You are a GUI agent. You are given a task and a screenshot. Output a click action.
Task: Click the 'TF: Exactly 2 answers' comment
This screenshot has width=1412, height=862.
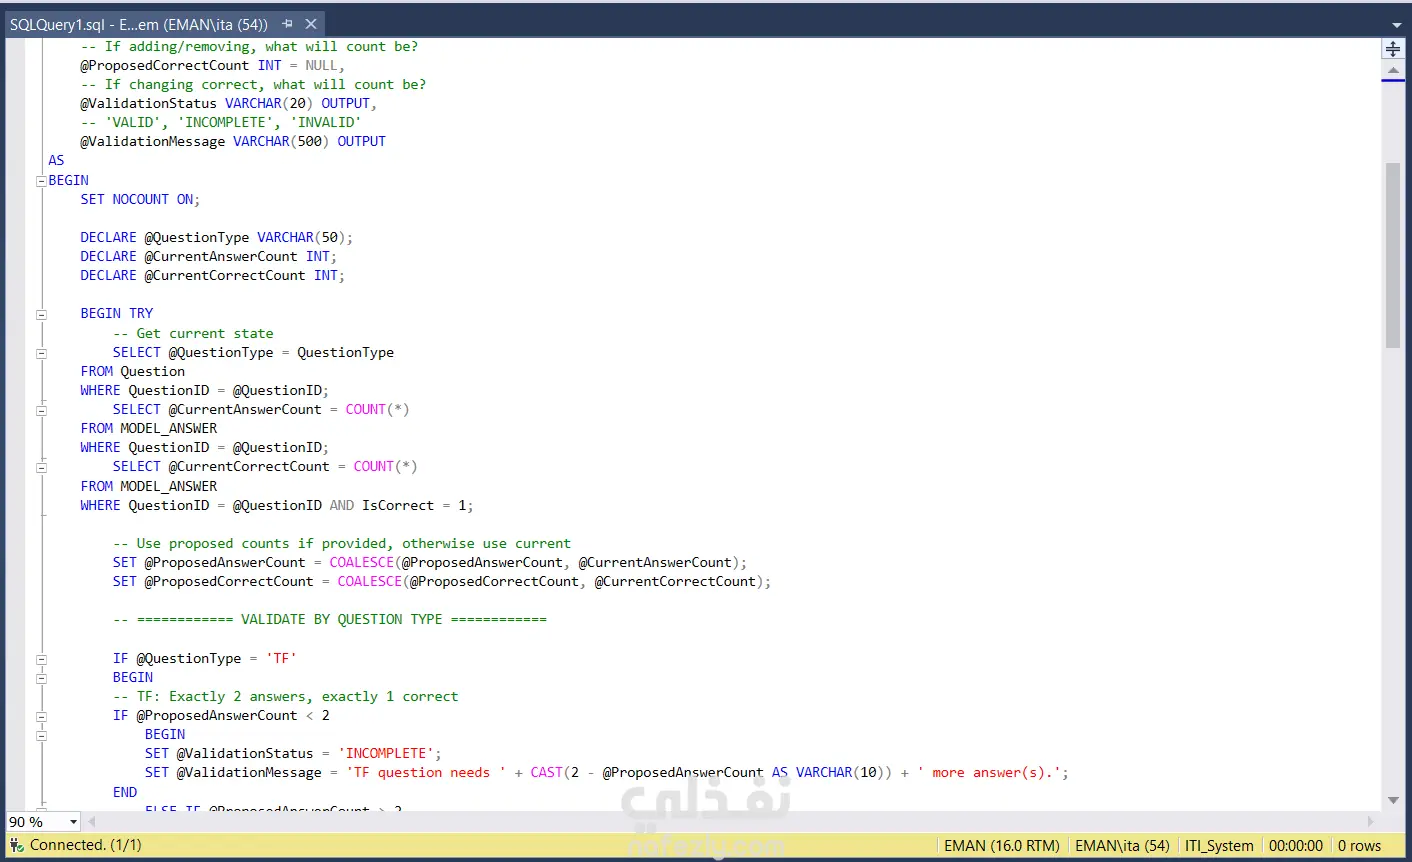click(x=285, y=696)
